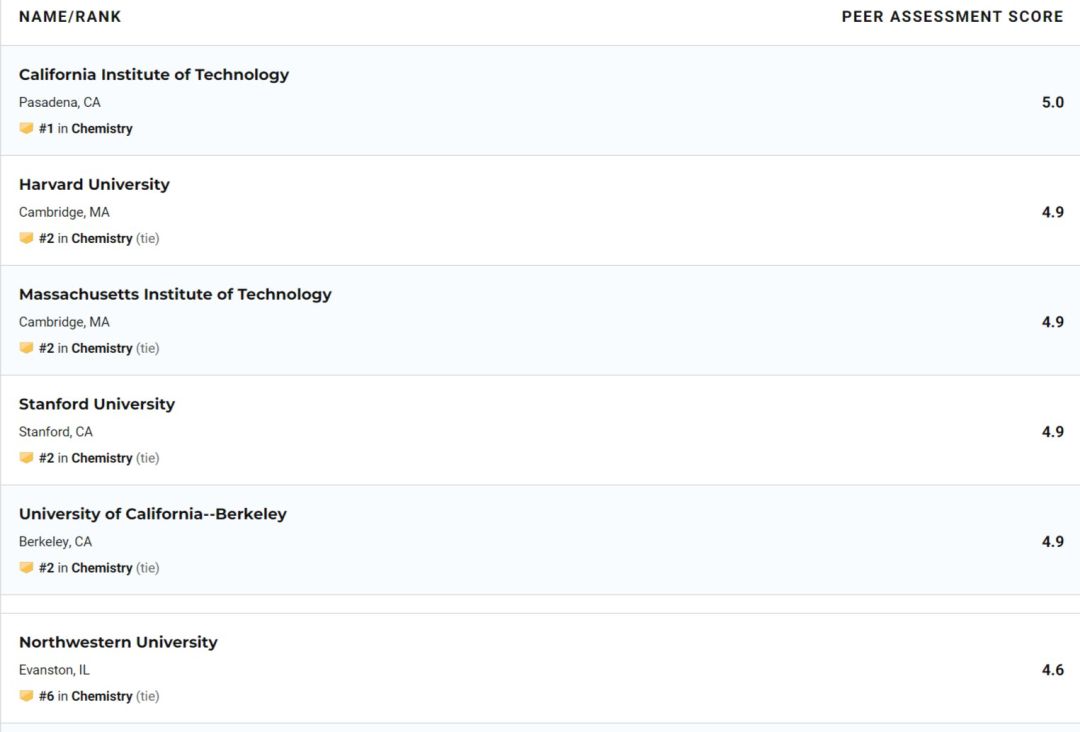Click the Name/Rank column header
Viewport: 1080px width, 732px height.
[x=70, y=17]
